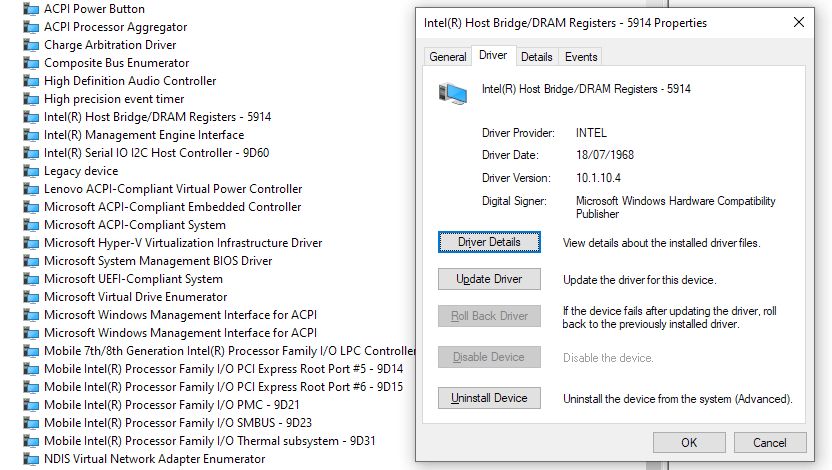Click the Legacy device icon
832x470 pixels.
[32, 171]
